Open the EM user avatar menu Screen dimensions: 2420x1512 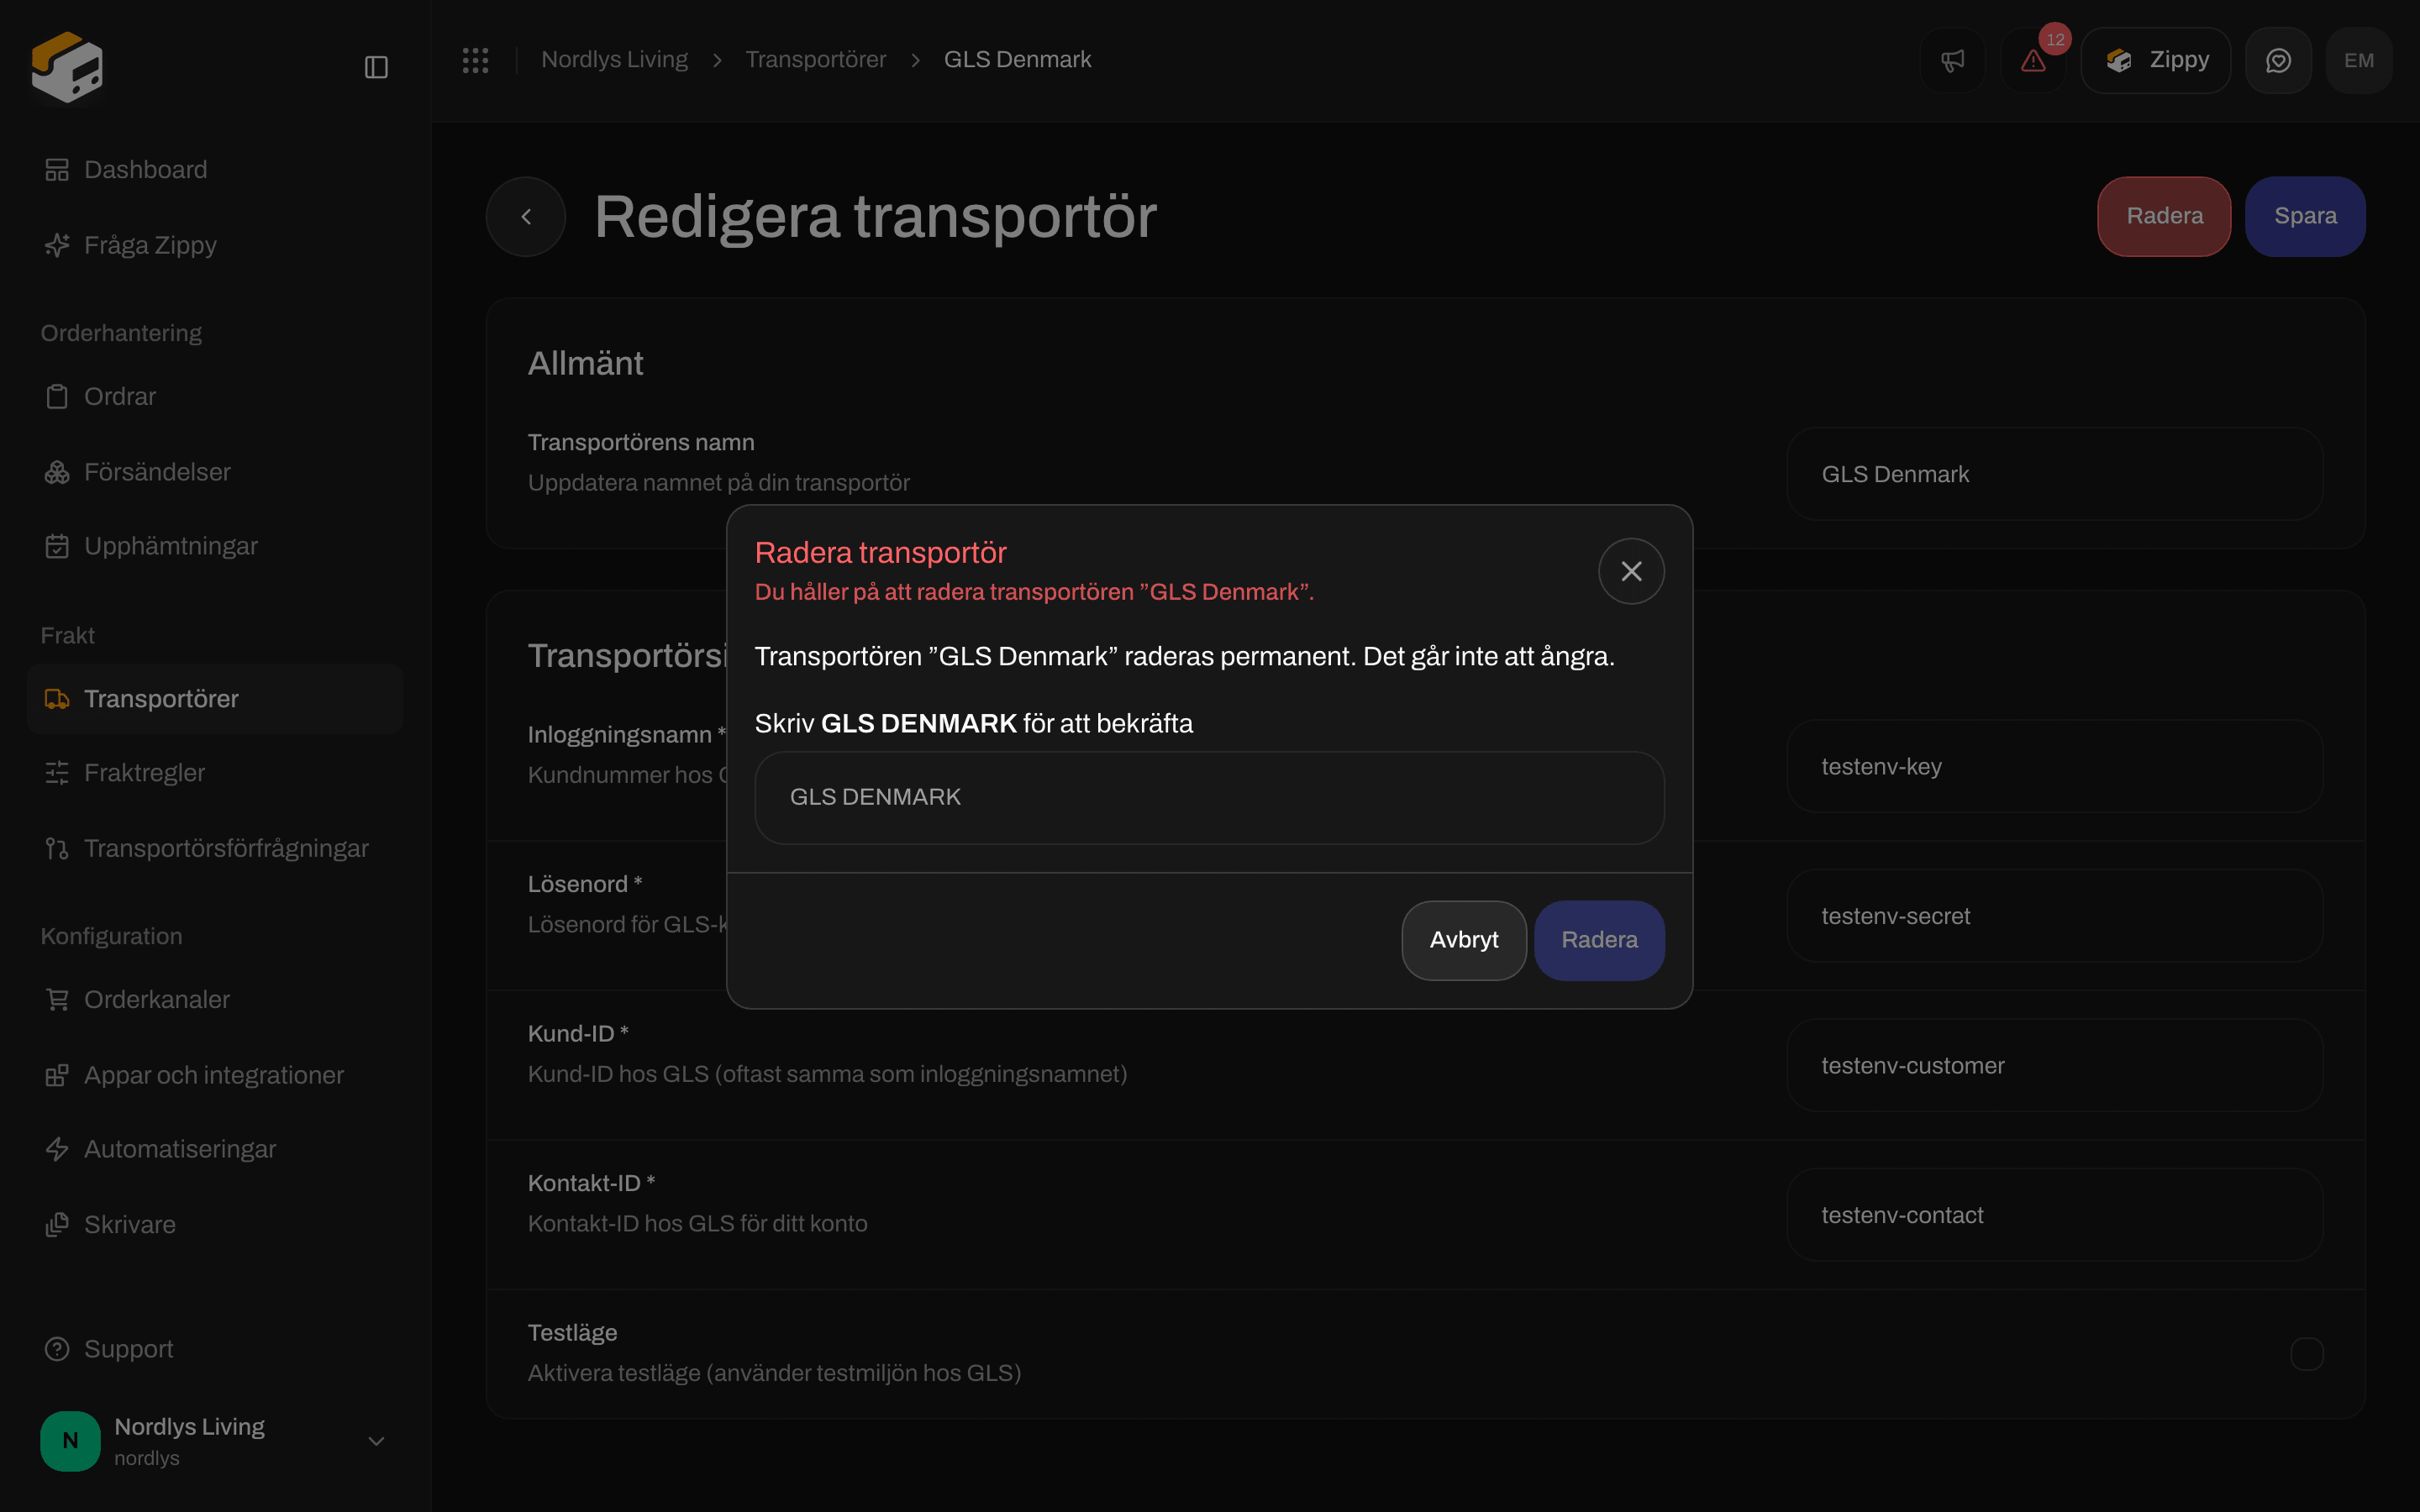pos(2359,61)
